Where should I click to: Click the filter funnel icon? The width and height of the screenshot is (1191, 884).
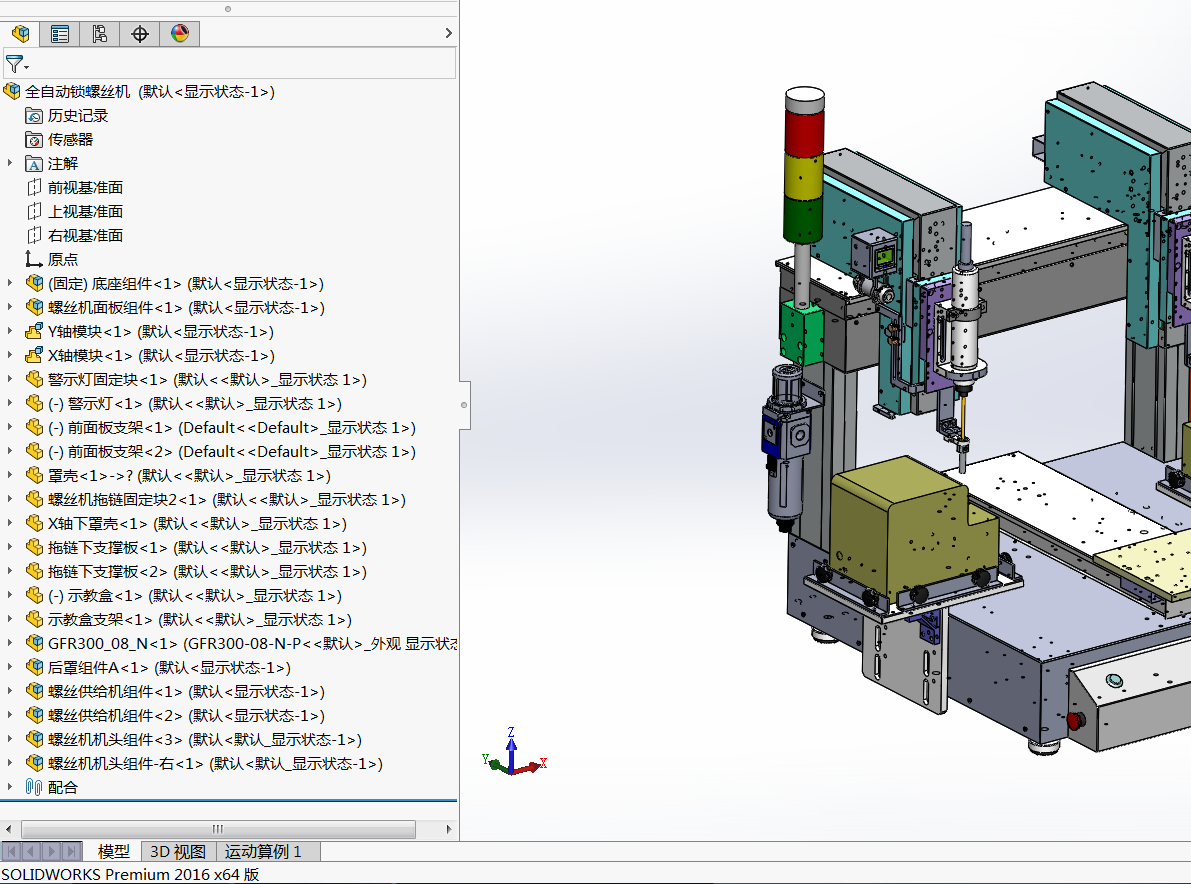point(14,64)
